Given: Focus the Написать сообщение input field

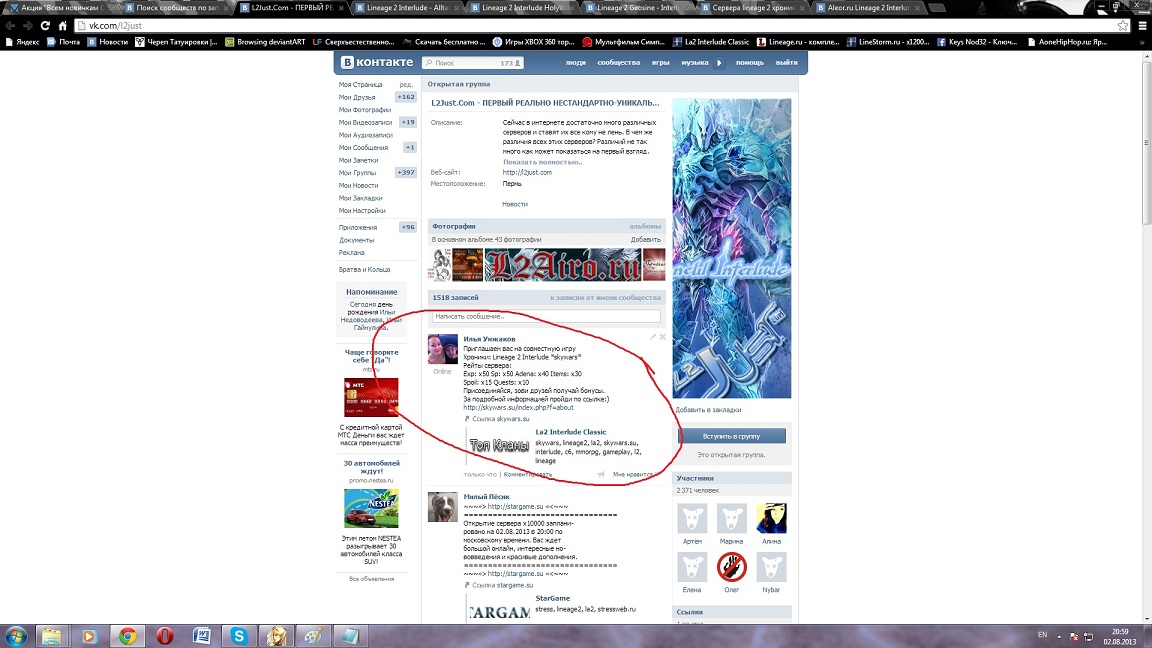Looking at the screenshot, I should click(546, 316).
